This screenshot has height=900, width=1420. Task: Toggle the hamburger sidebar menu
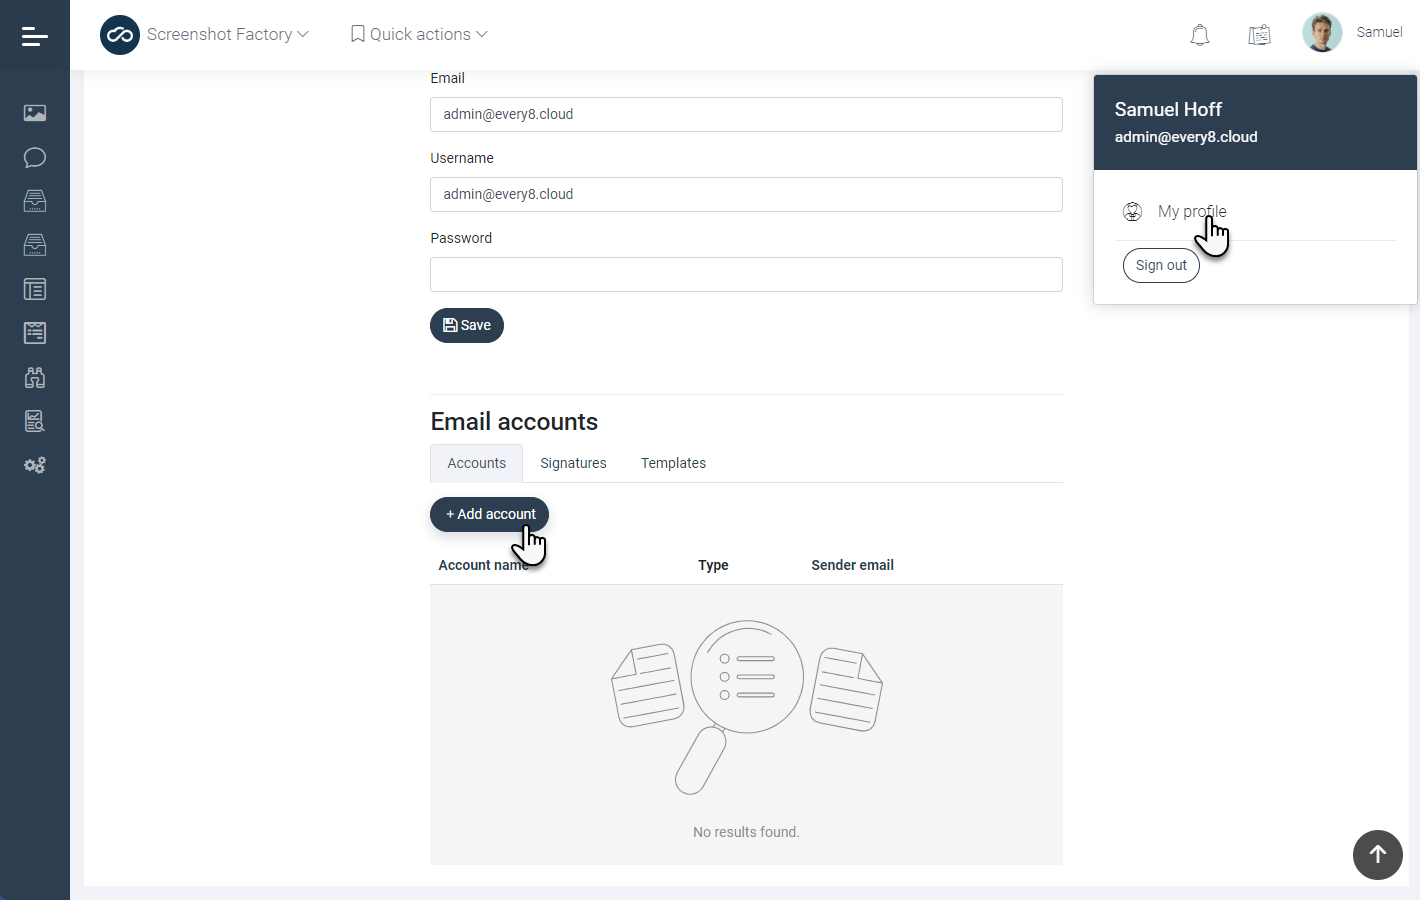[34, 37]
